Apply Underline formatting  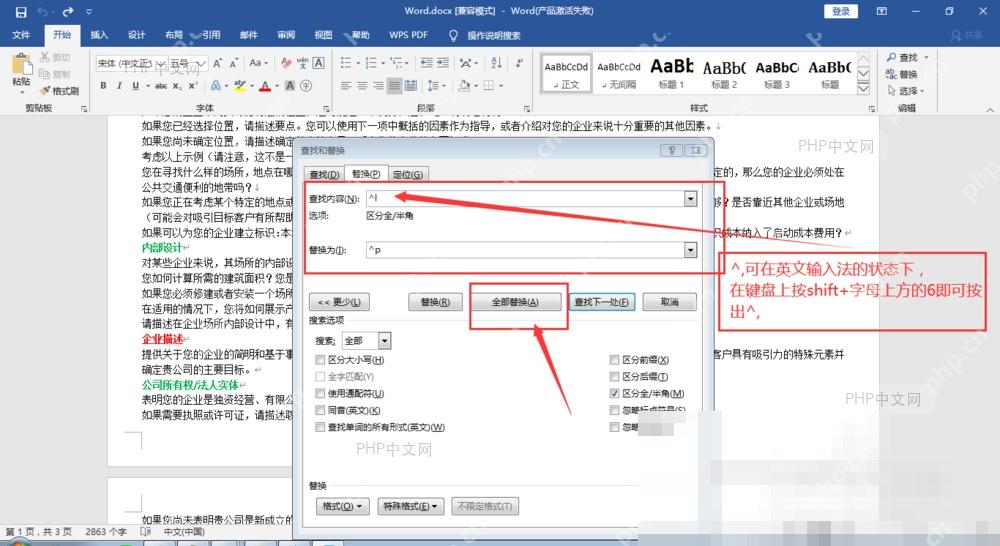(x=135, y=85)
